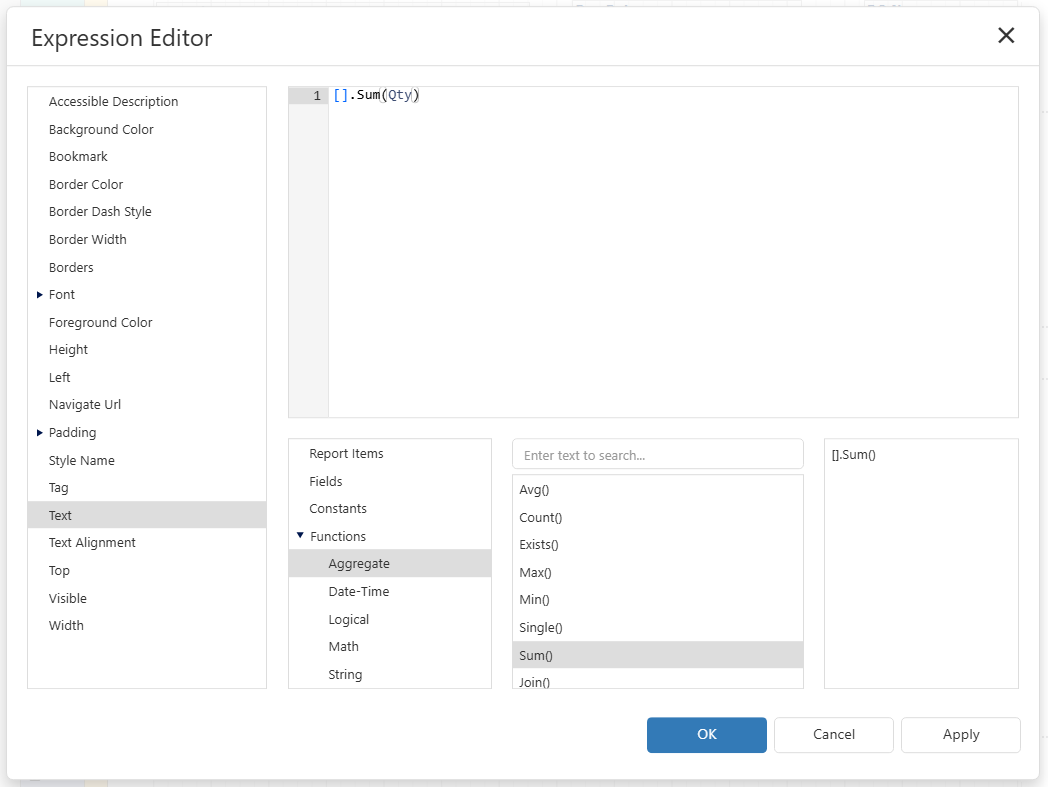Pick the Avg() aggregate function

[535, 490]
